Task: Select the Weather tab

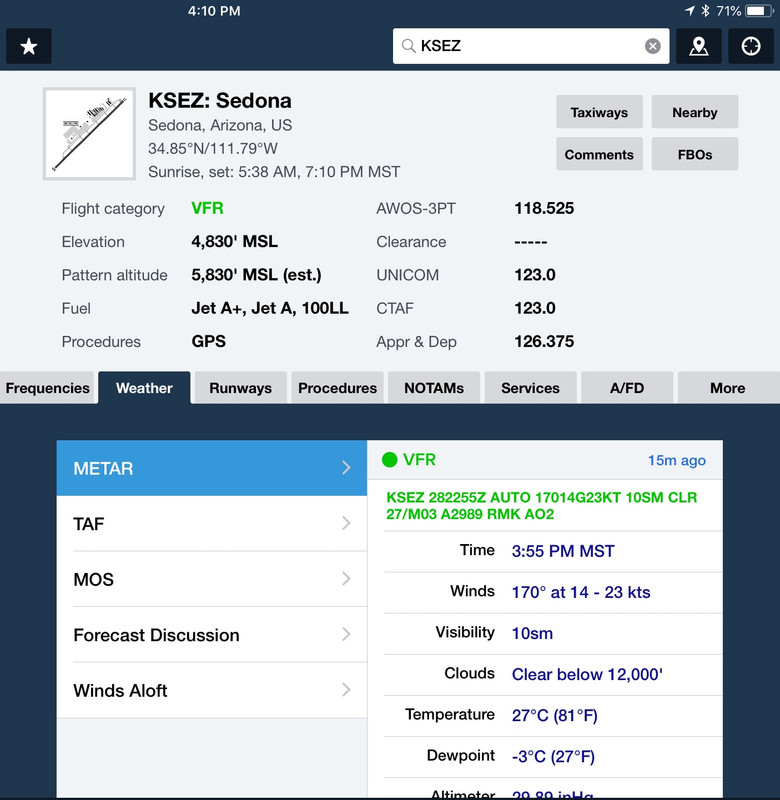Action: click(144, 388)
